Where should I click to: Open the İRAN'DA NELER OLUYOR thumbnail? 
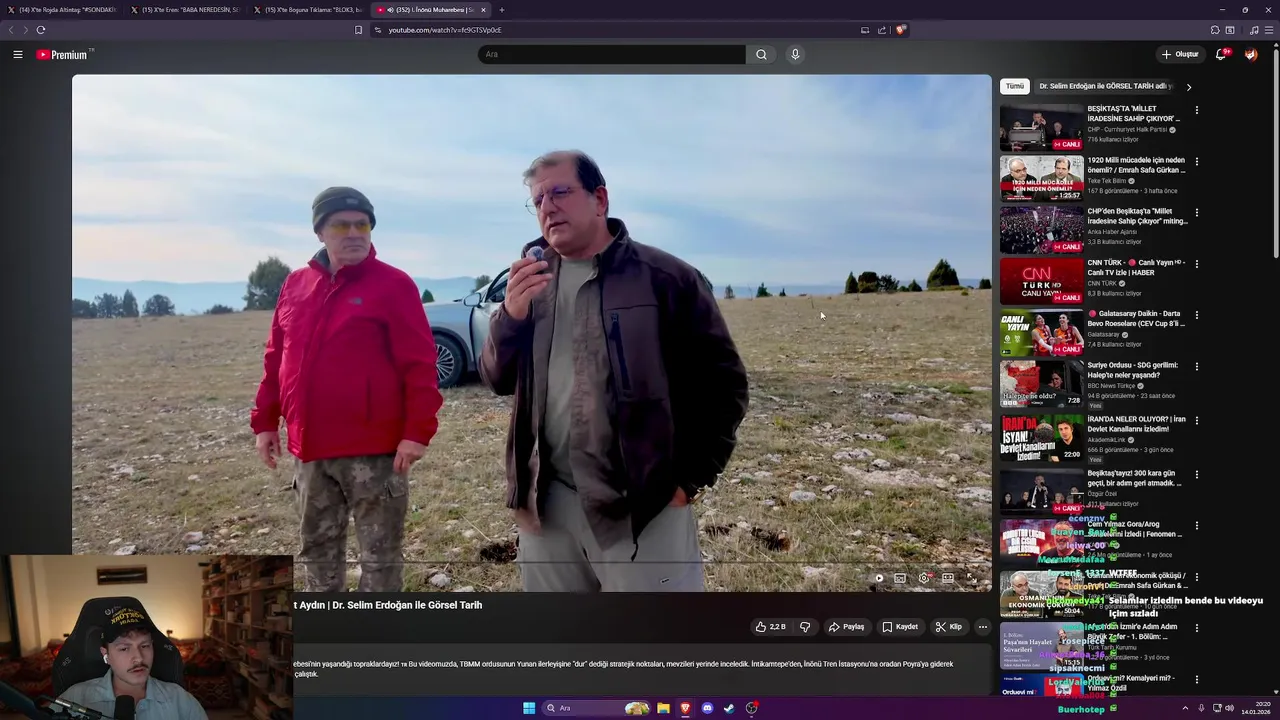tap(1041, 437)
